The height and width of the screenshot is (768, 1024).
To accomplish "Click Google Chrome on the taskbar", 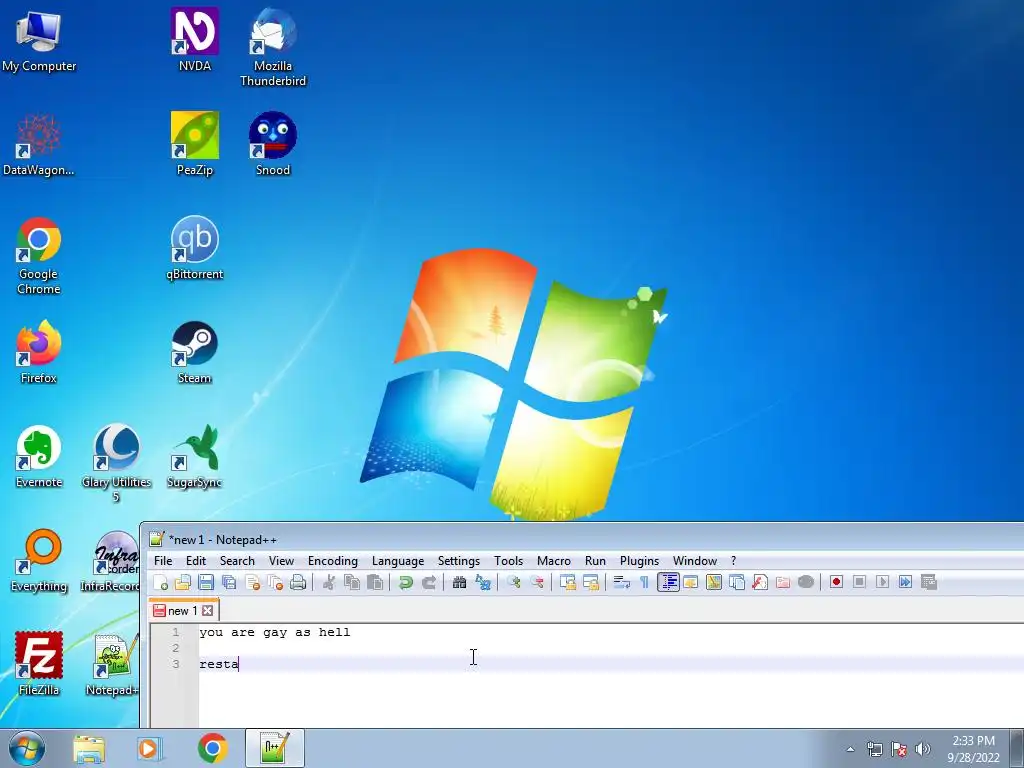I will [212, 748].
